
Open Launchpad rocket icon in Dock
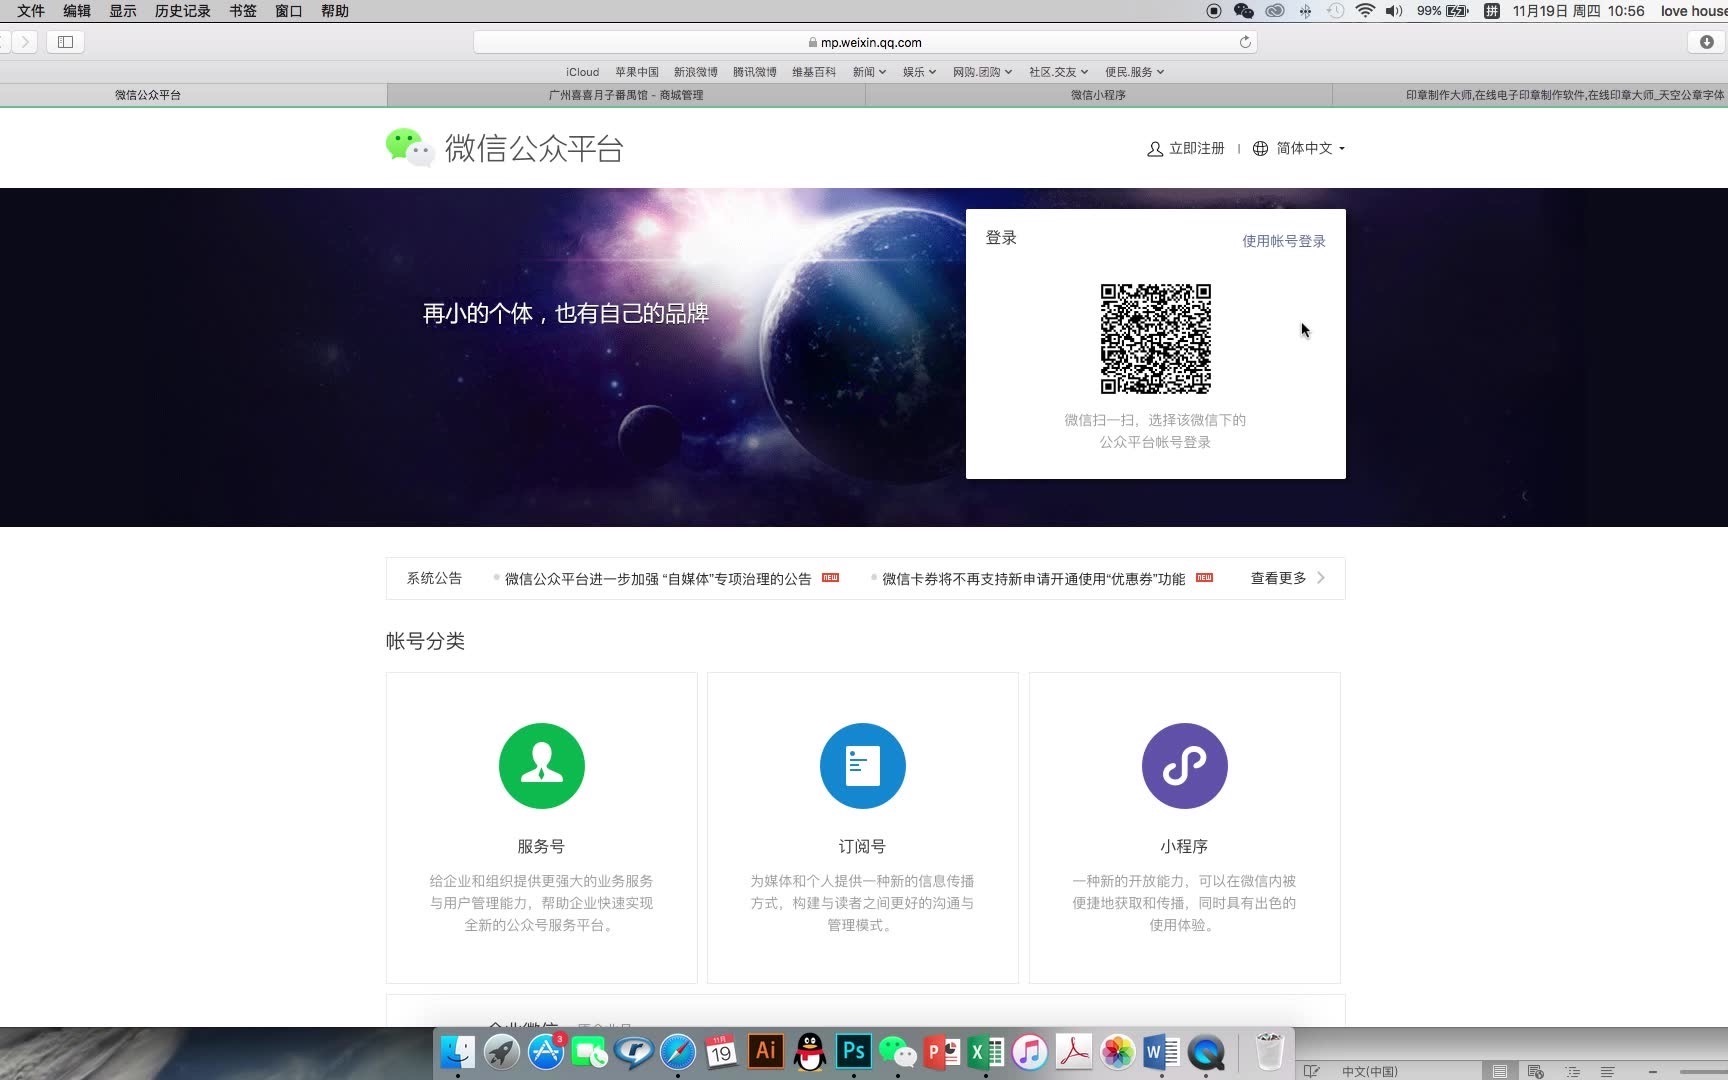[502, 1052]
